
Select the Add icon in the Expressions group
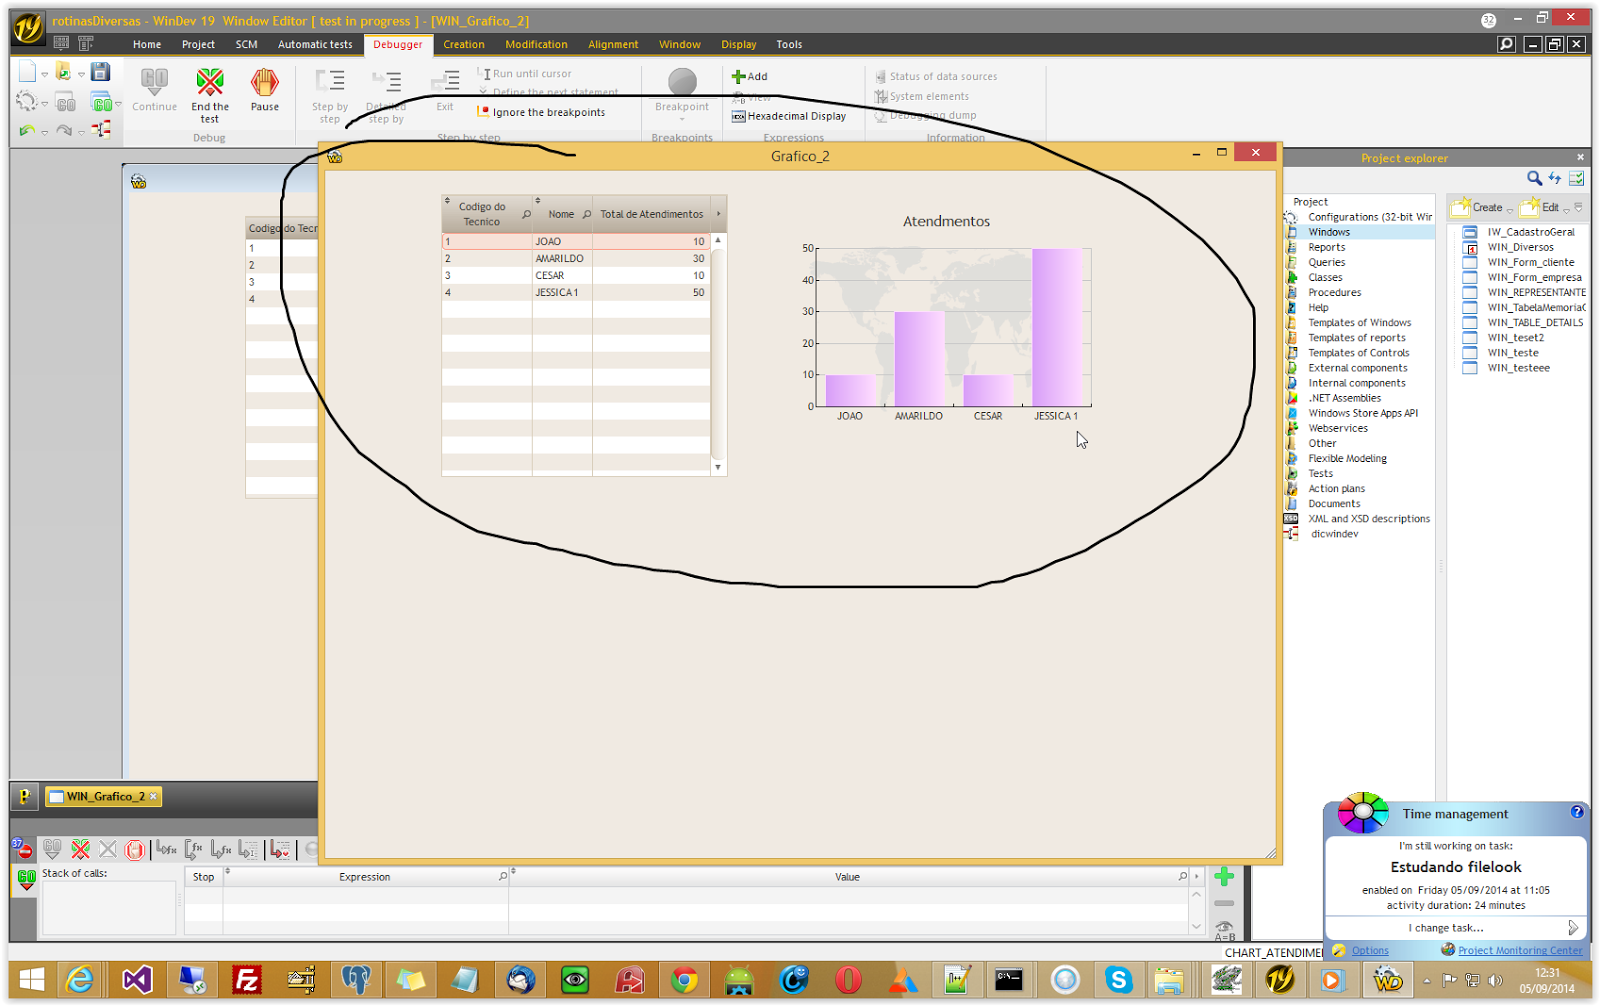tap(748, 76)
